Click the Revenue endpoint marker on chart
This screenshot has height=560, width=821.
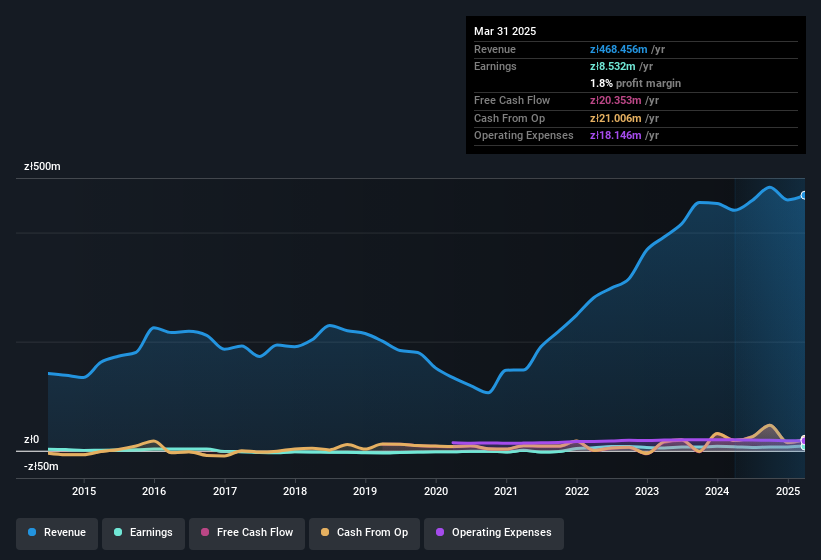click(x=804, y=195)
